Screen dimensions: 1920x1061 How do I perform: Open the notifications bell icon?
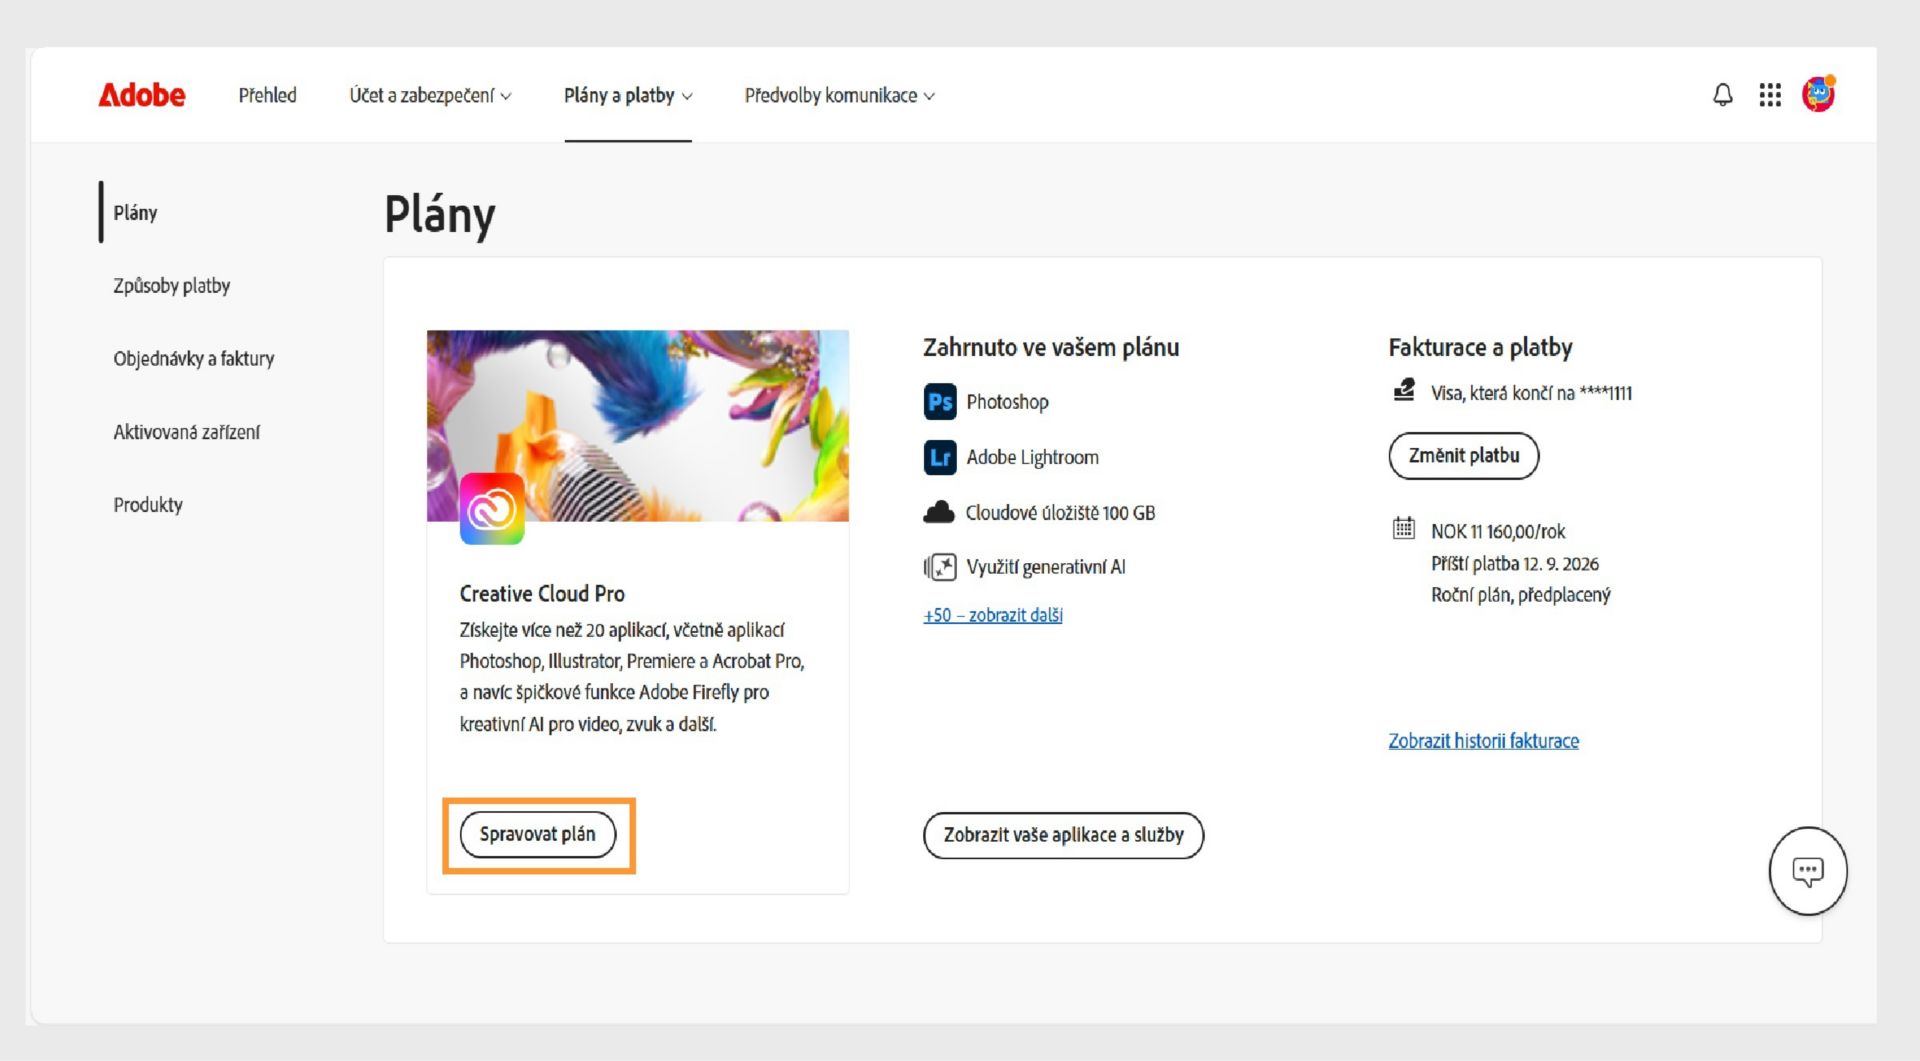[1722, 95]
